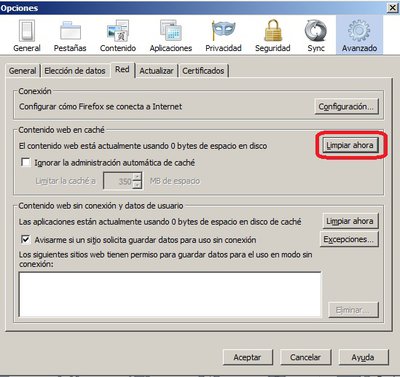Click the cache size field showing 350

pyautogui.click(x=119, y=181)
